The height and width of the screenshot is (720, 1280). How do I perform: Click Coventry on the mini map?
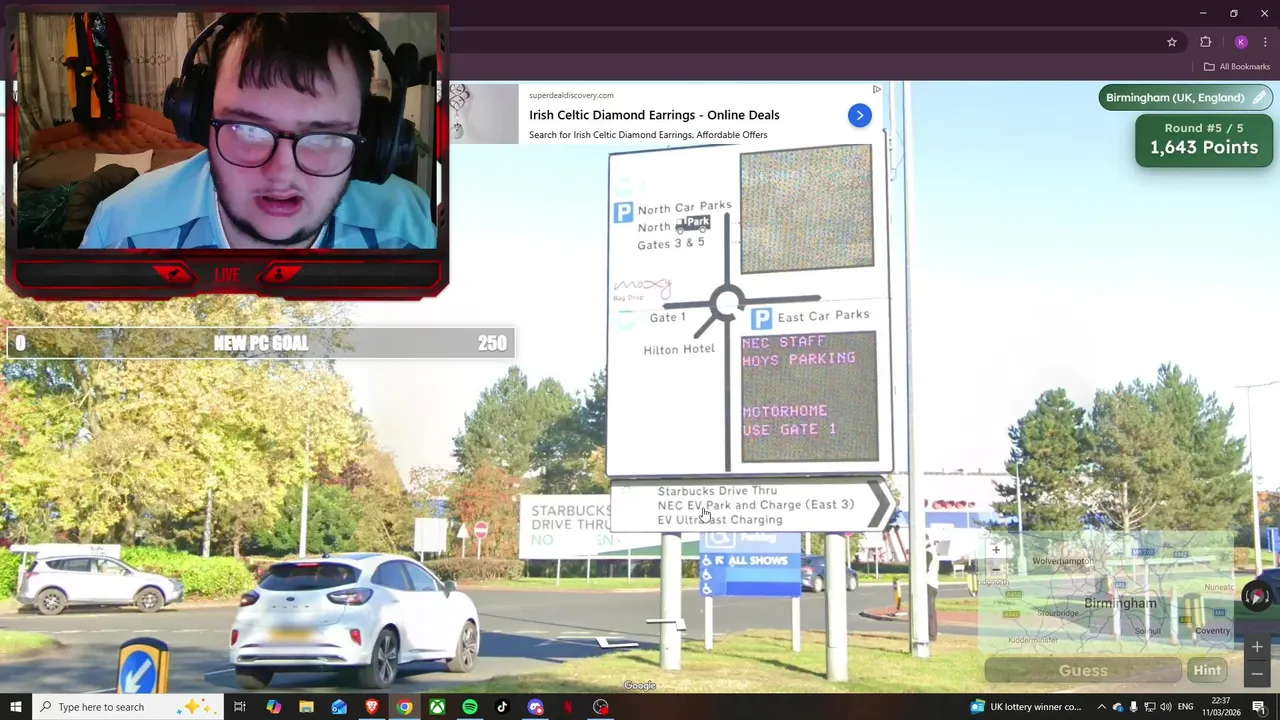pyautogui.click(x=1212, y=631)
